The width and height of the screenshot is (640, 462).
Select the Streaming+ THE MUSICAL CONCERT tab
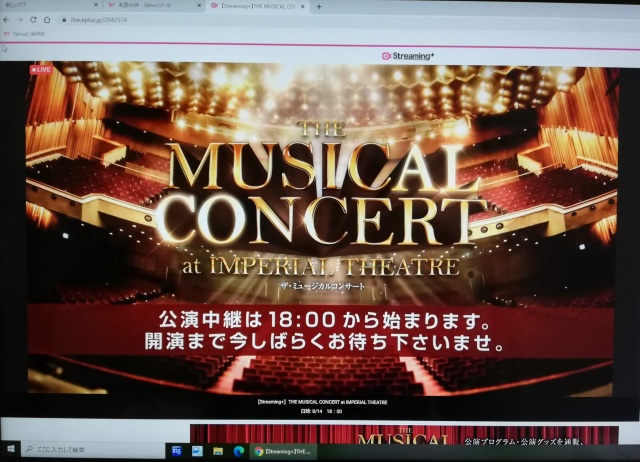click(258, 6)
